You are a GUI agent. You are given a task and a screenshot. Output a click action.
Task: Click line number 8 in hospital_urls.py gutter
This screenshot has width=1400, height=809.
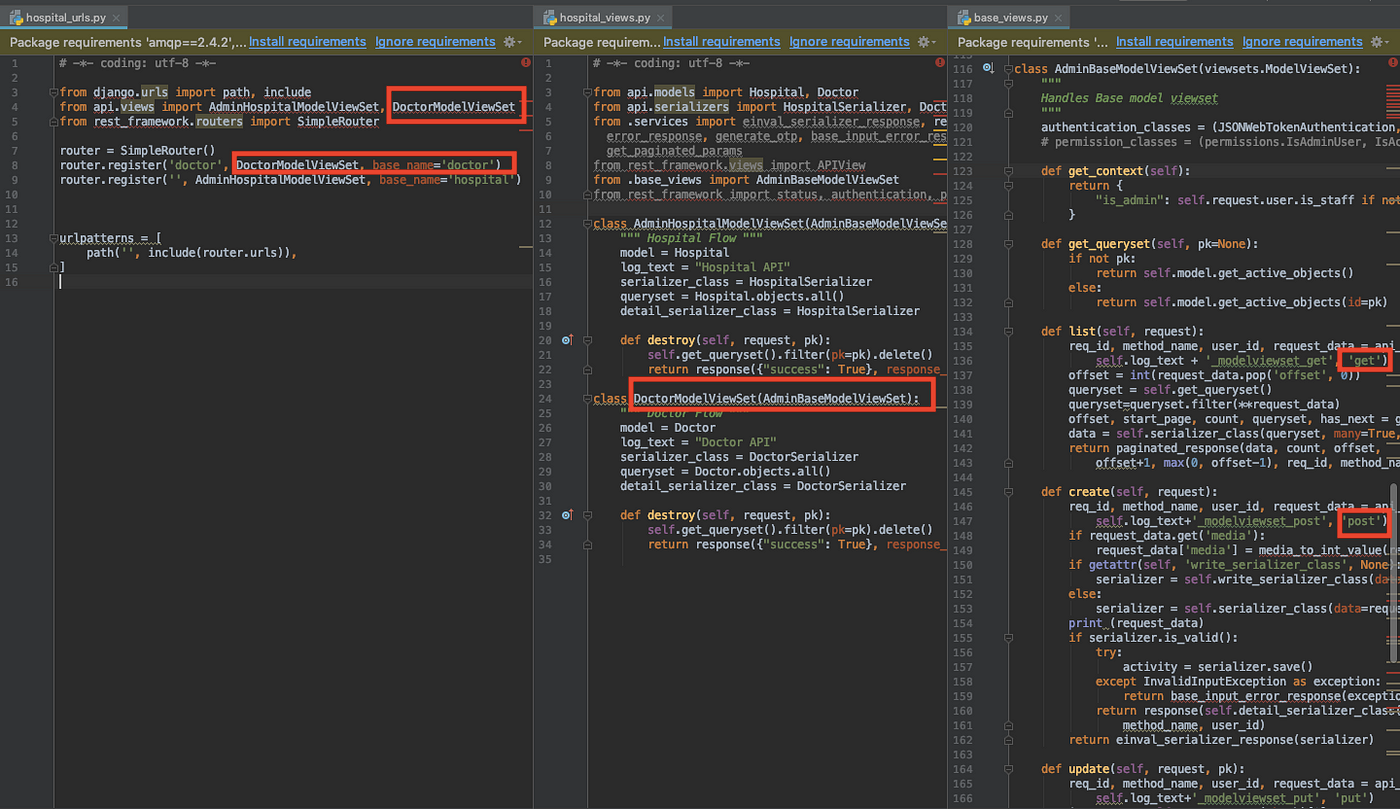coord(15,165)
